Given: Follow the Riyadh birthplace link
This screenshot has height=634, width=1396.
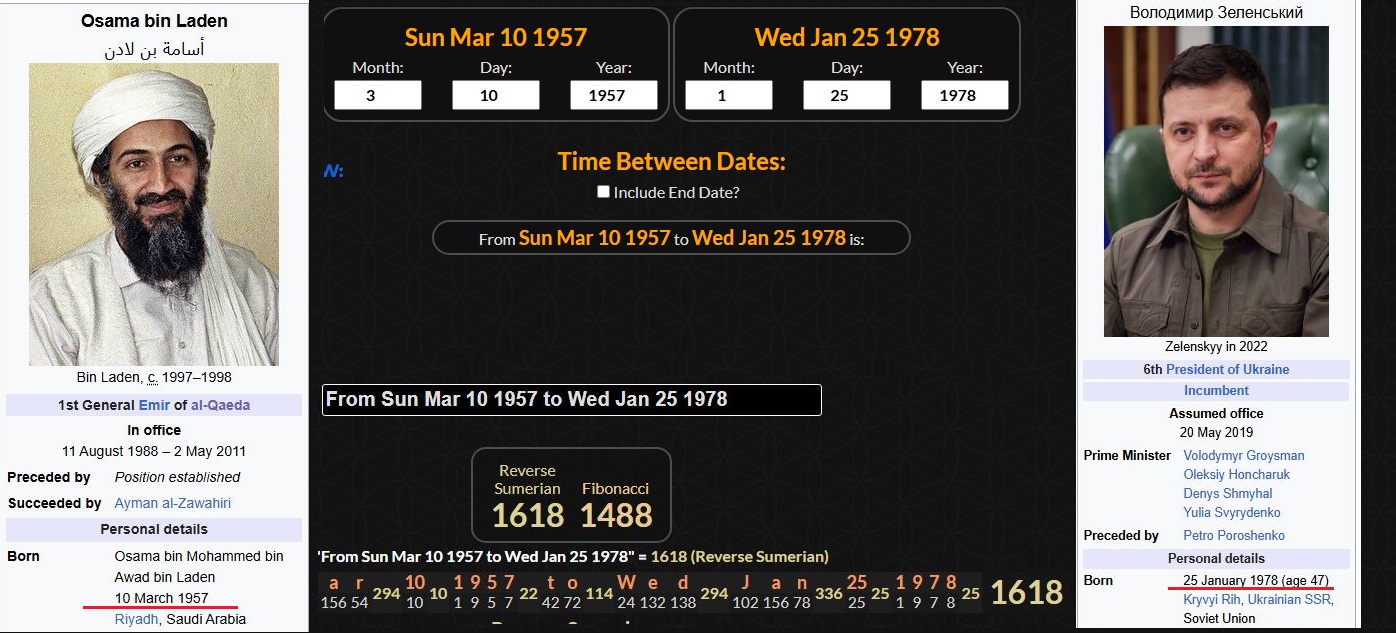Looking at the screenshot, I should point(136,619).
